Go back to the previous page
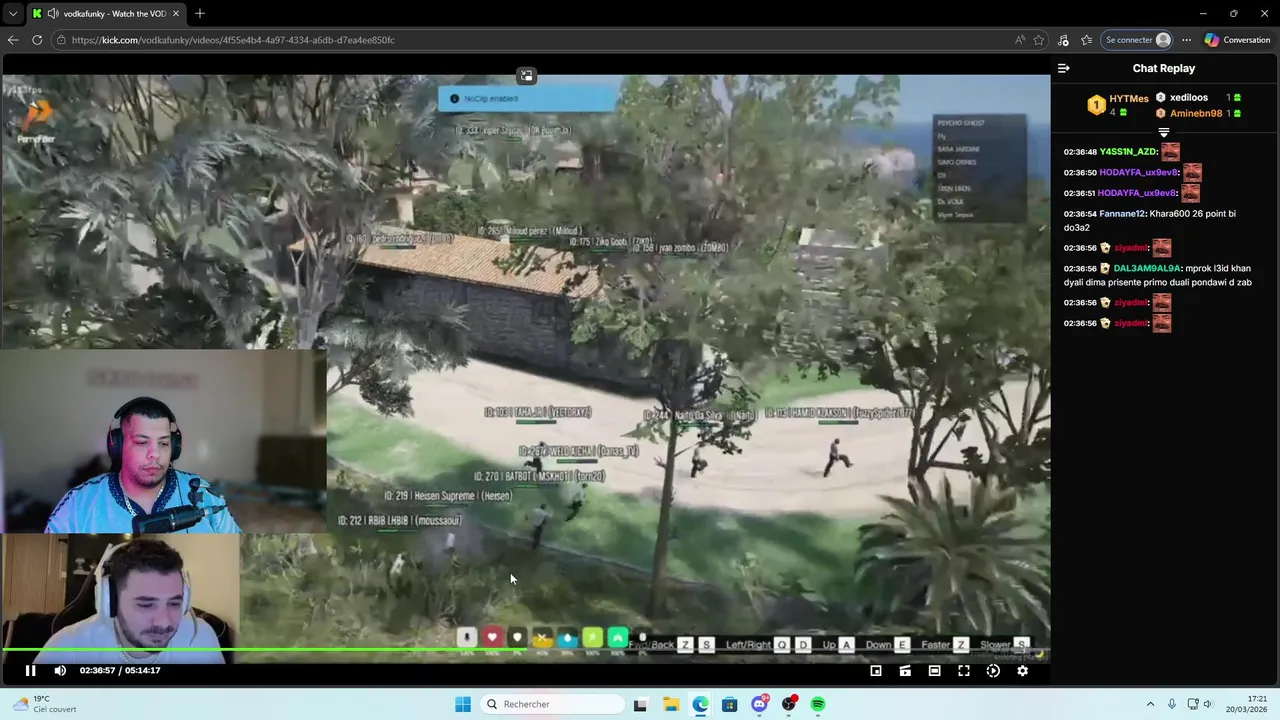This screenshot has height=720, width=1280. tap(12, 40)
